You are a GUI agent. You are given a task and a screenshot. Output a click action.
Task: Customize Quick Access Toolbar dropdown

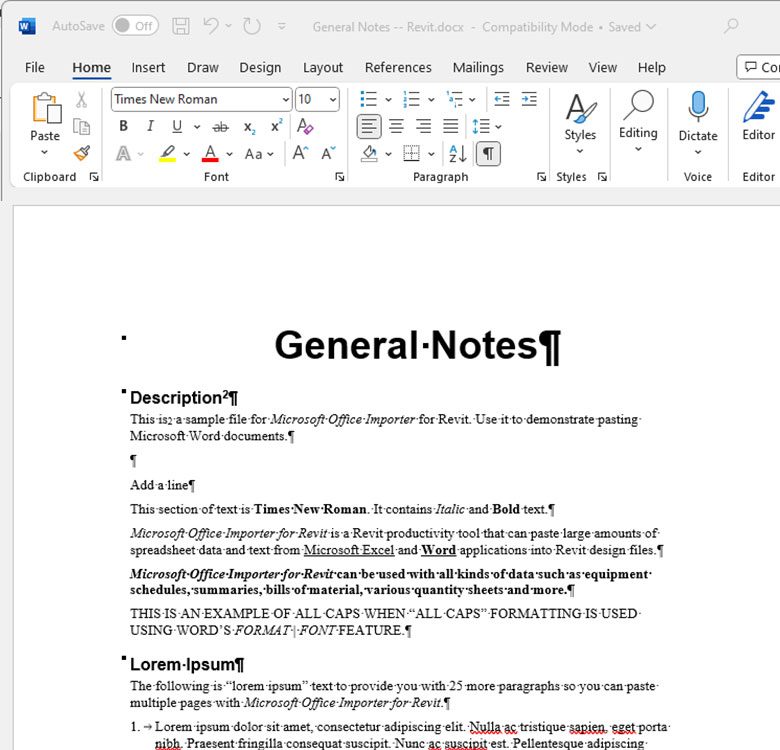coord(282,26)
